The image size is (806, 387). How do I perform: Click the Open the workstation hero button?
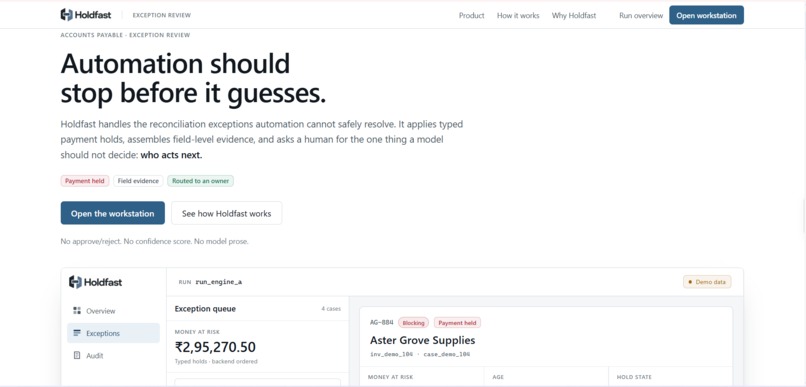(x=113, y=213)
